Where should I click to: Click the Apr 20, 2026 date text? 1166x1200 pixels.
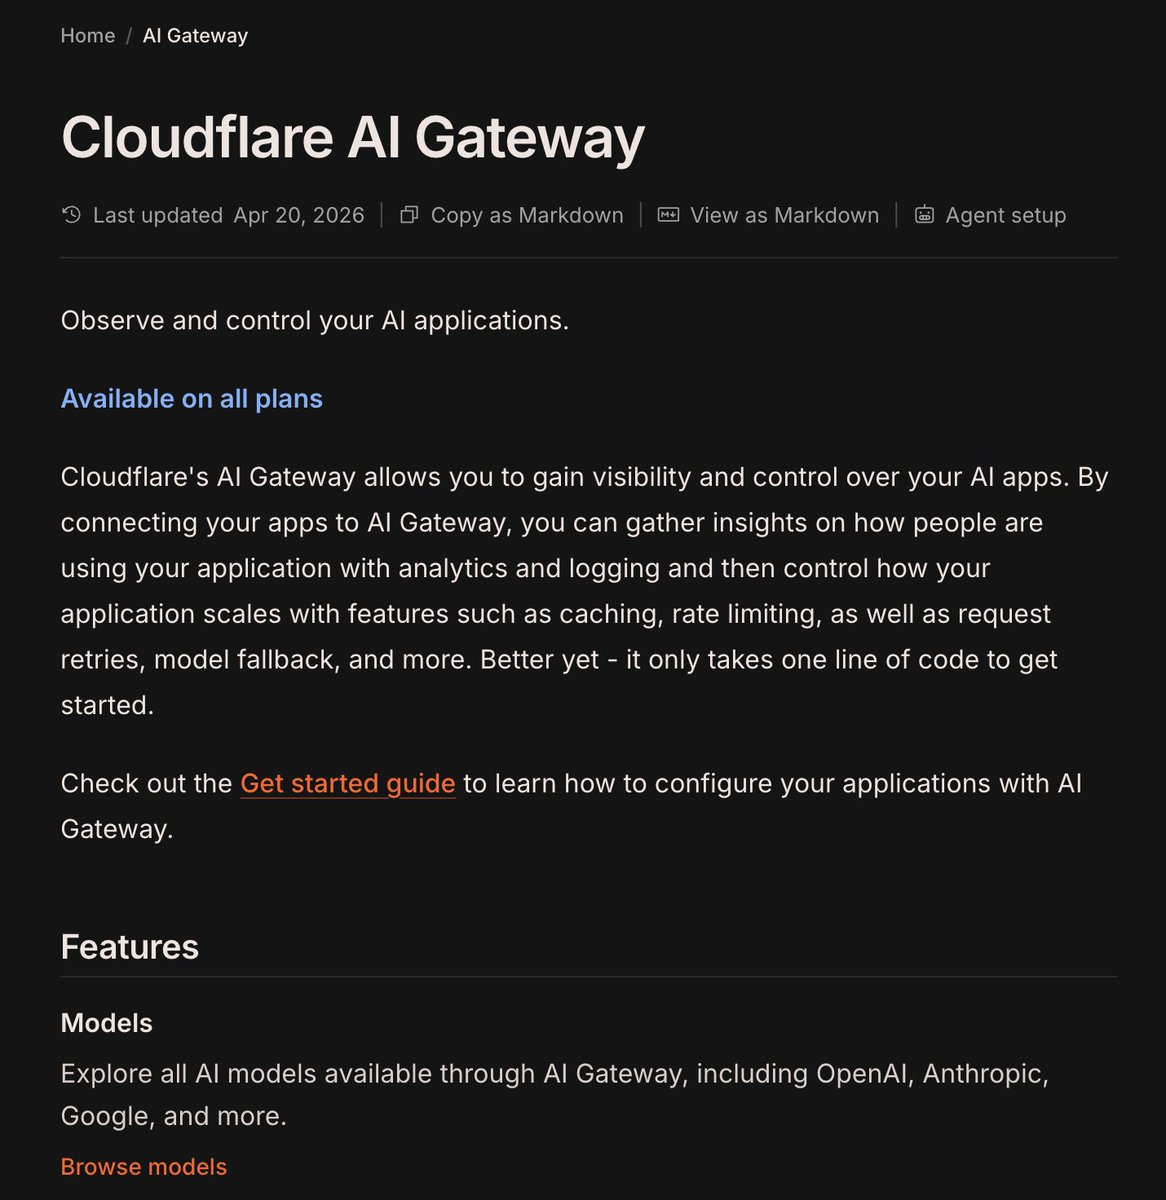tap(299, 215)
